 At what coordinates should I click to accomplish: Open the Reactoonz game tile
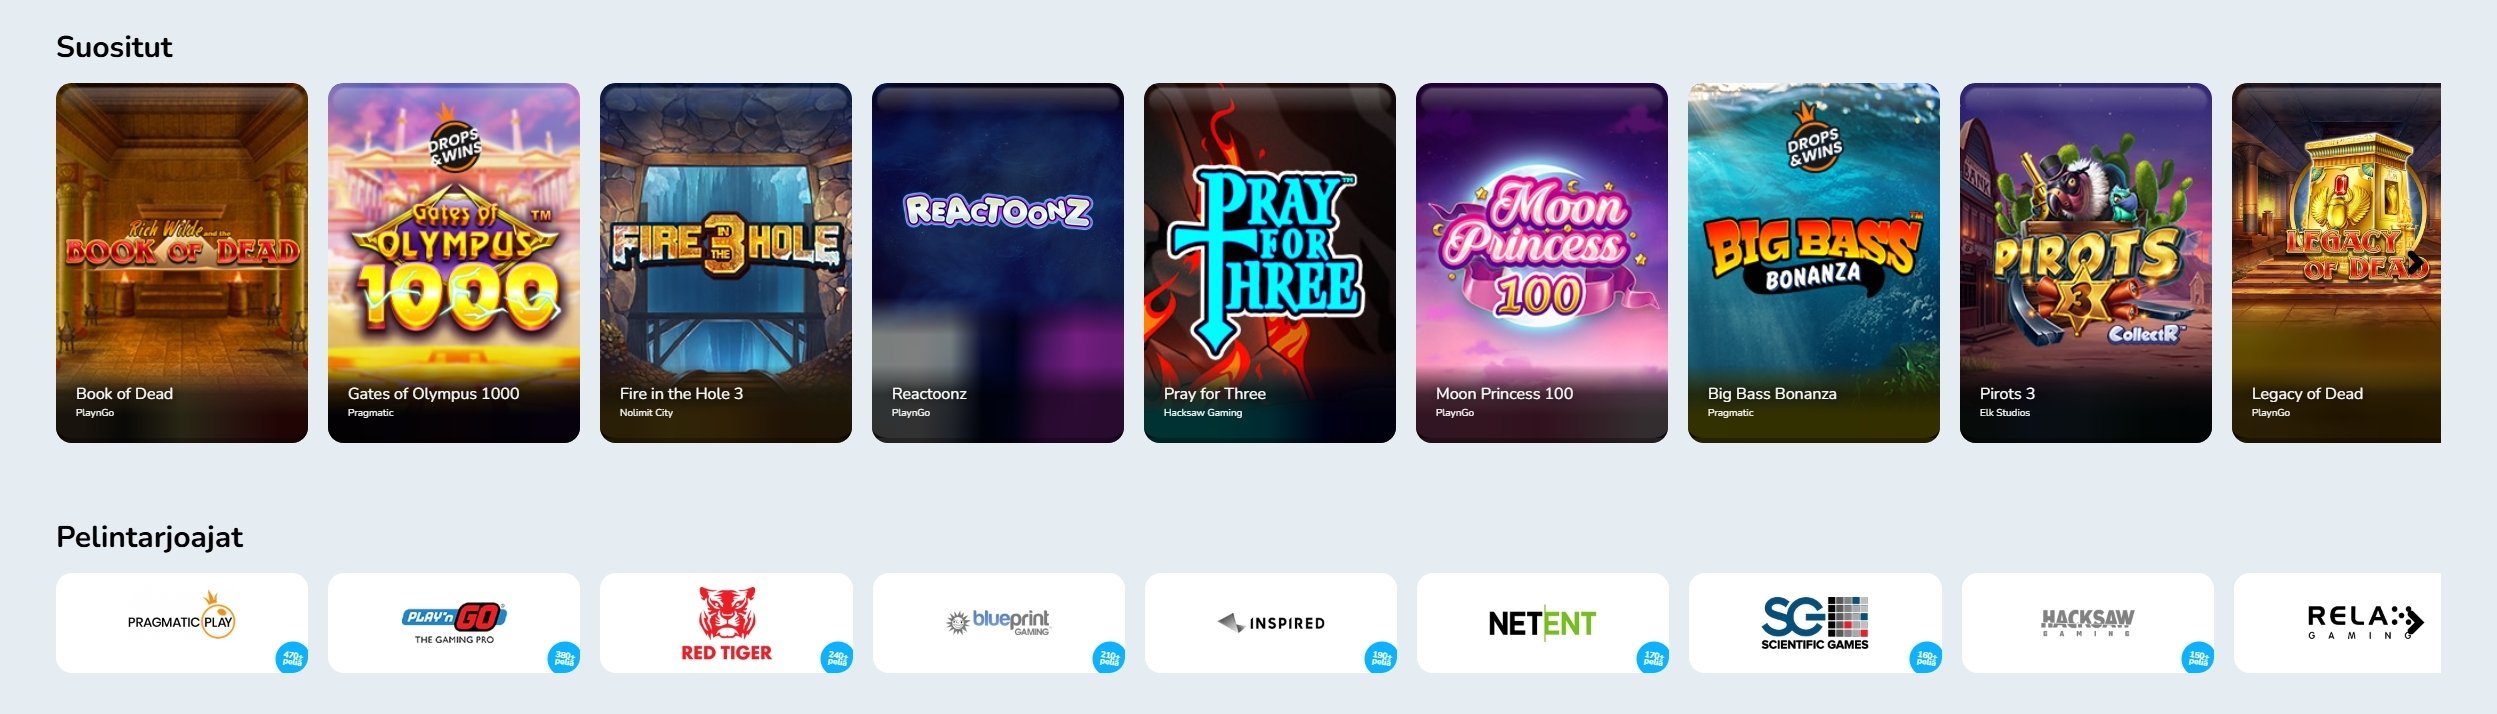(x=998, y=263)
